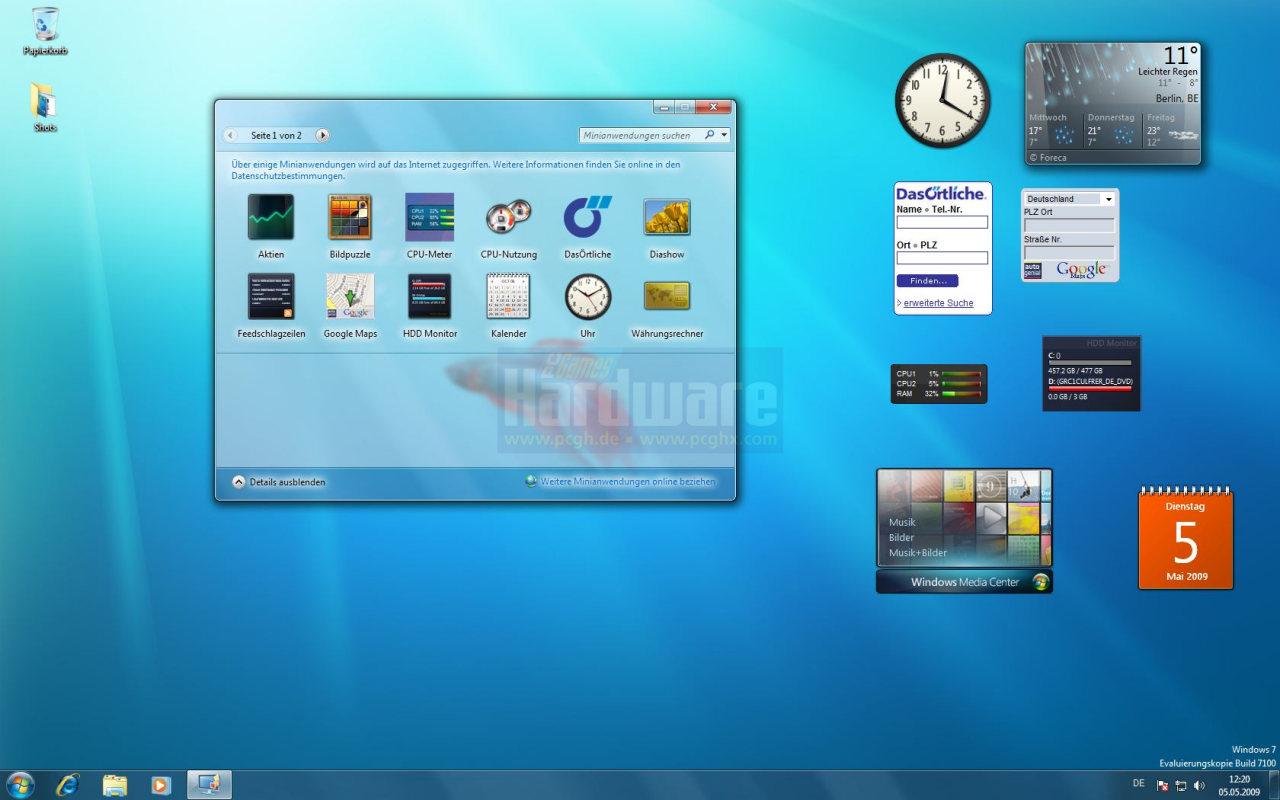Open the Deutschland country dropdown
Screen dimensions: 1280x800
click(1069, 199)
